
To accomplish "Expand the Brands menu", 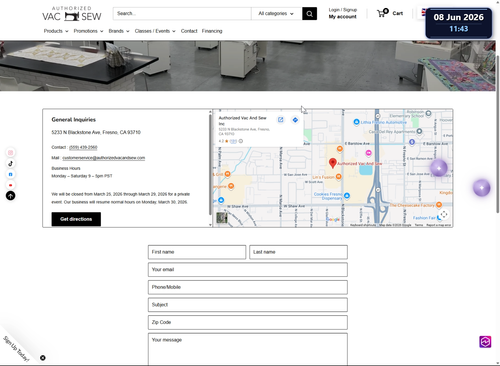I will pos(119,31).
